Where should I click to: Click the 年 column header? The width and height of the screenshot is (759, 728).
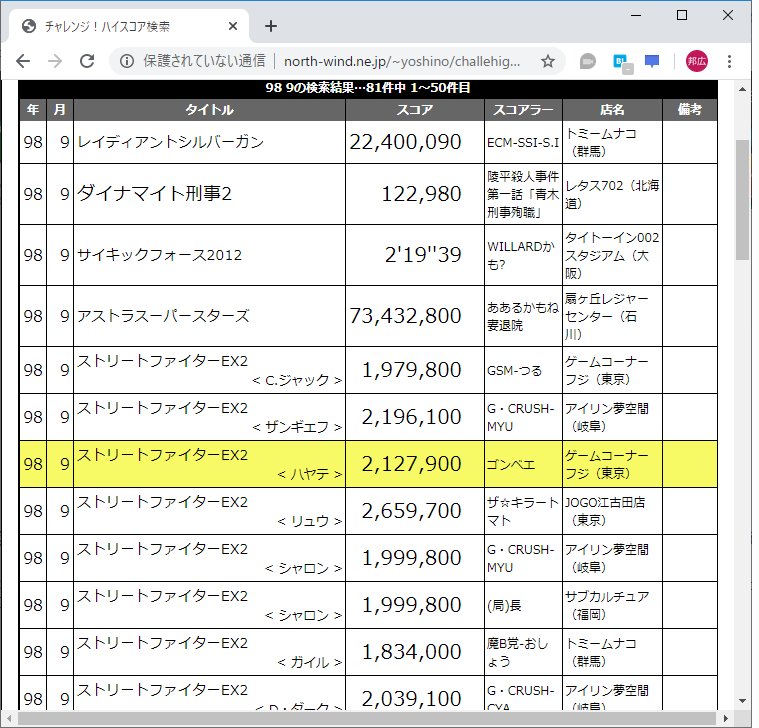(x=33, y=110)
